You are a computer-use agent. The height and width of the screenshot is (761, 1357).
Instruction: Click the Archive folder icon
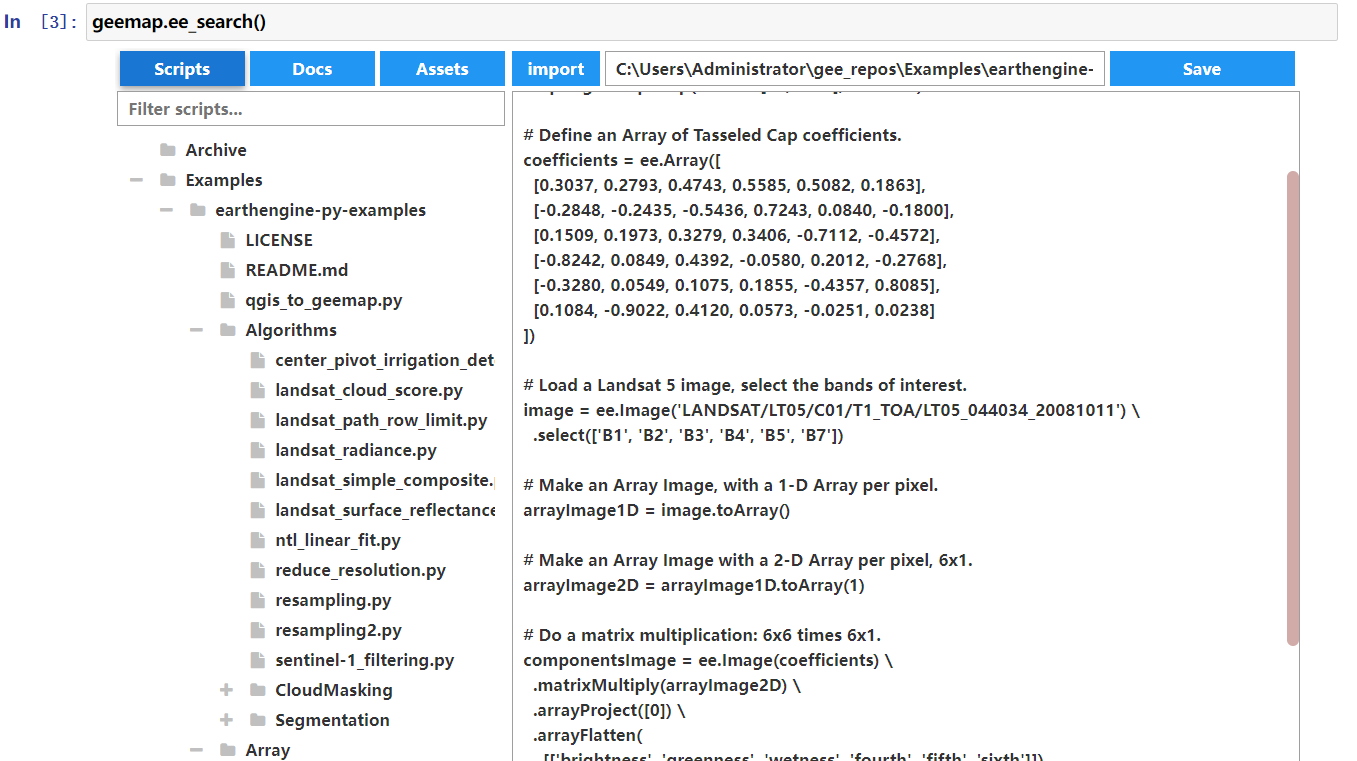168,150
